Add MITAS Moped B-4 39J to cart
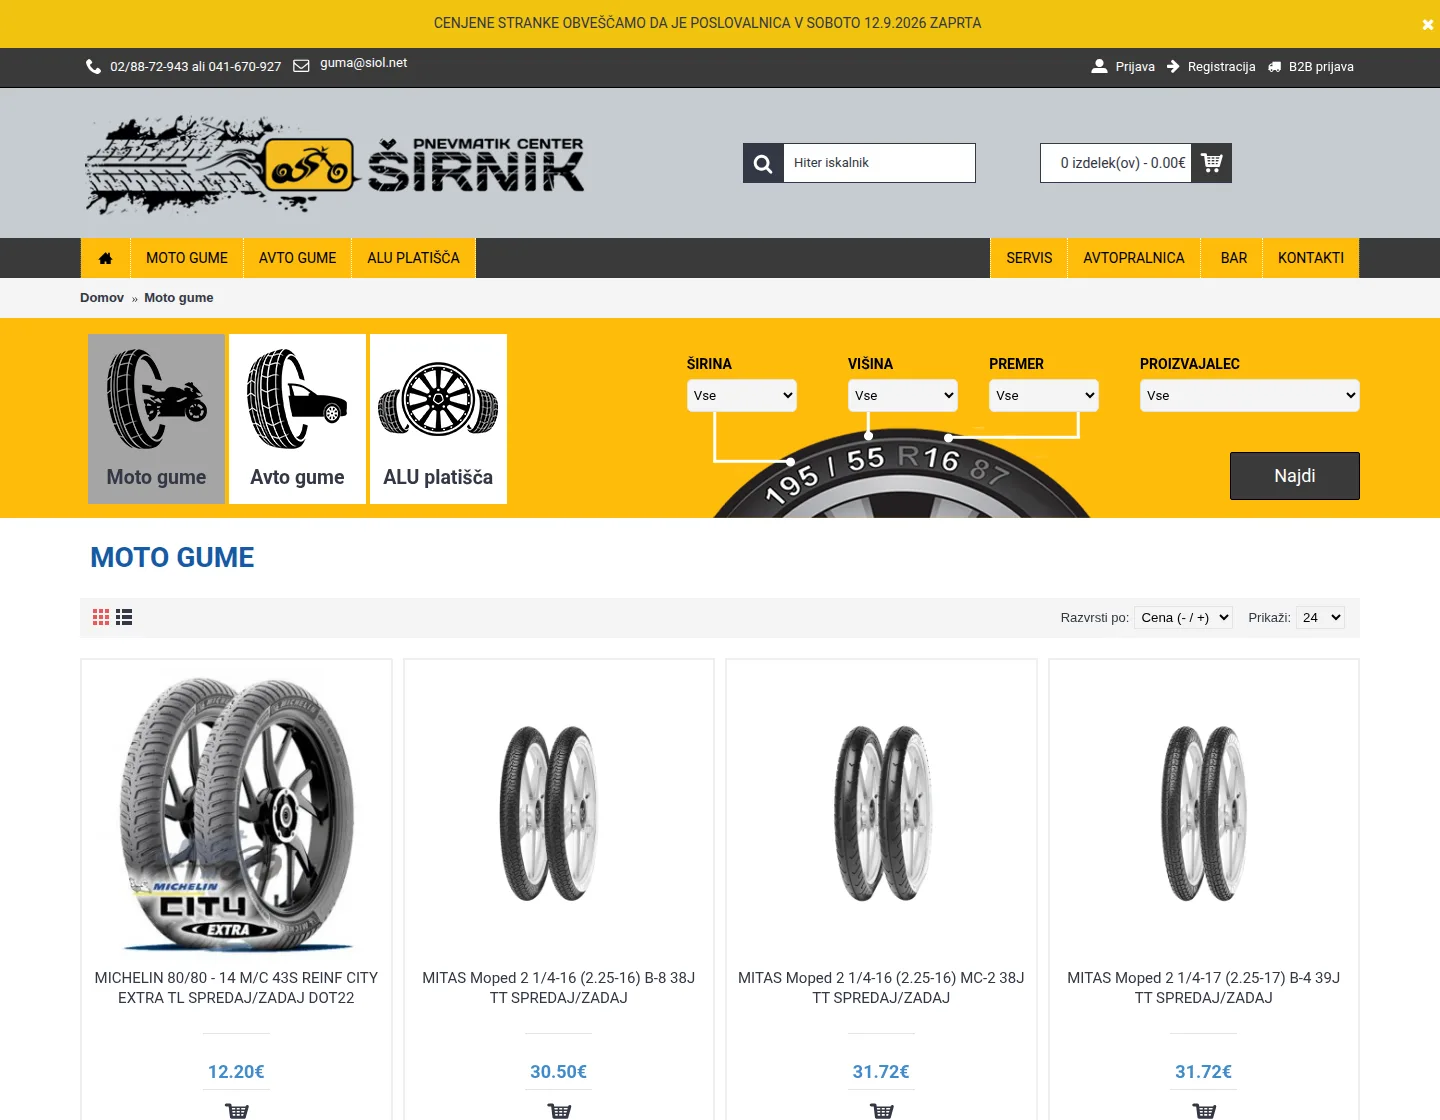Screen dimensions: 1440x1120 1204,1110
